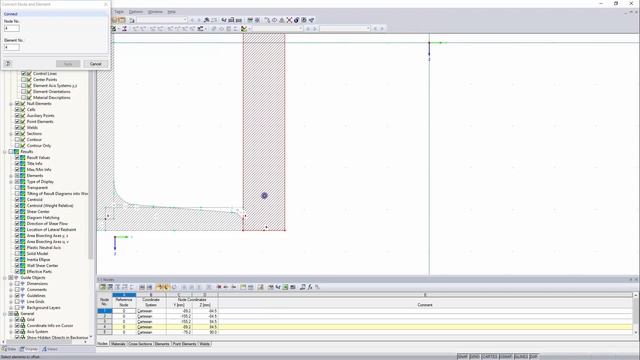Click the GRID status bar toggle

[474, 357]
